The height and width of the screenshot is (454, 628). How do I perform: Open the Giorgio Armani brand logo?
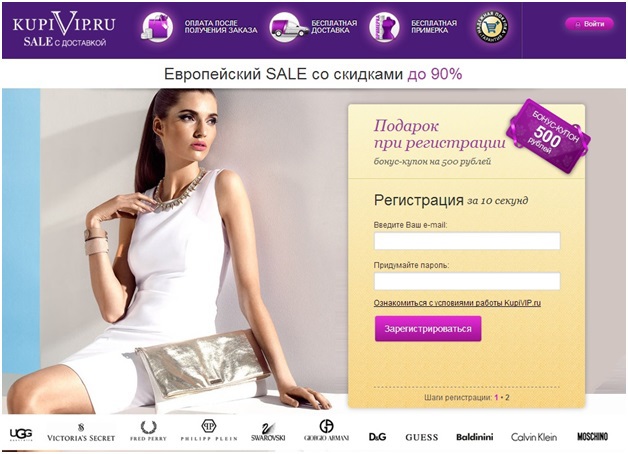(326, 430)
